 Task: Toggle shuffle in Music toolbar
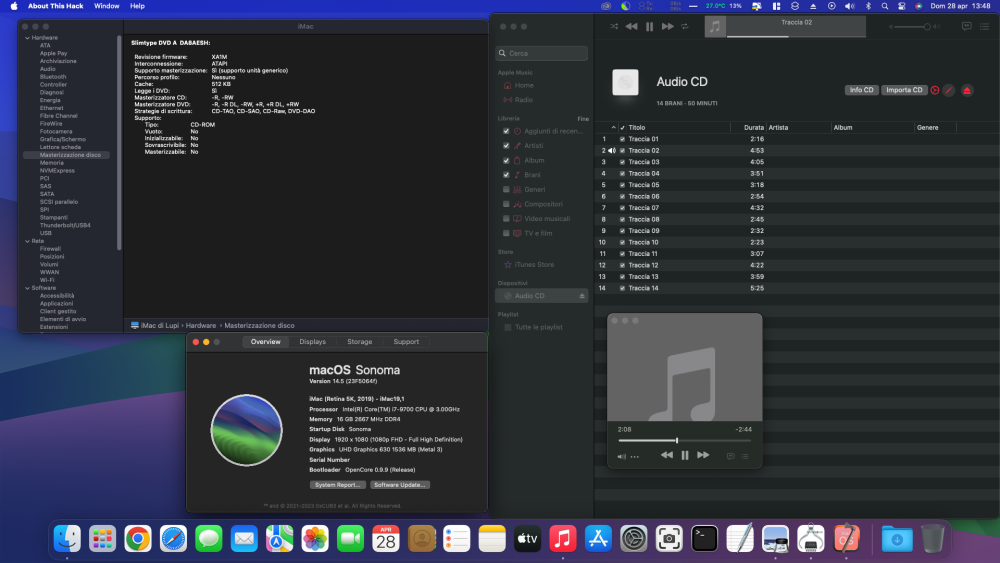click(614, 27)
